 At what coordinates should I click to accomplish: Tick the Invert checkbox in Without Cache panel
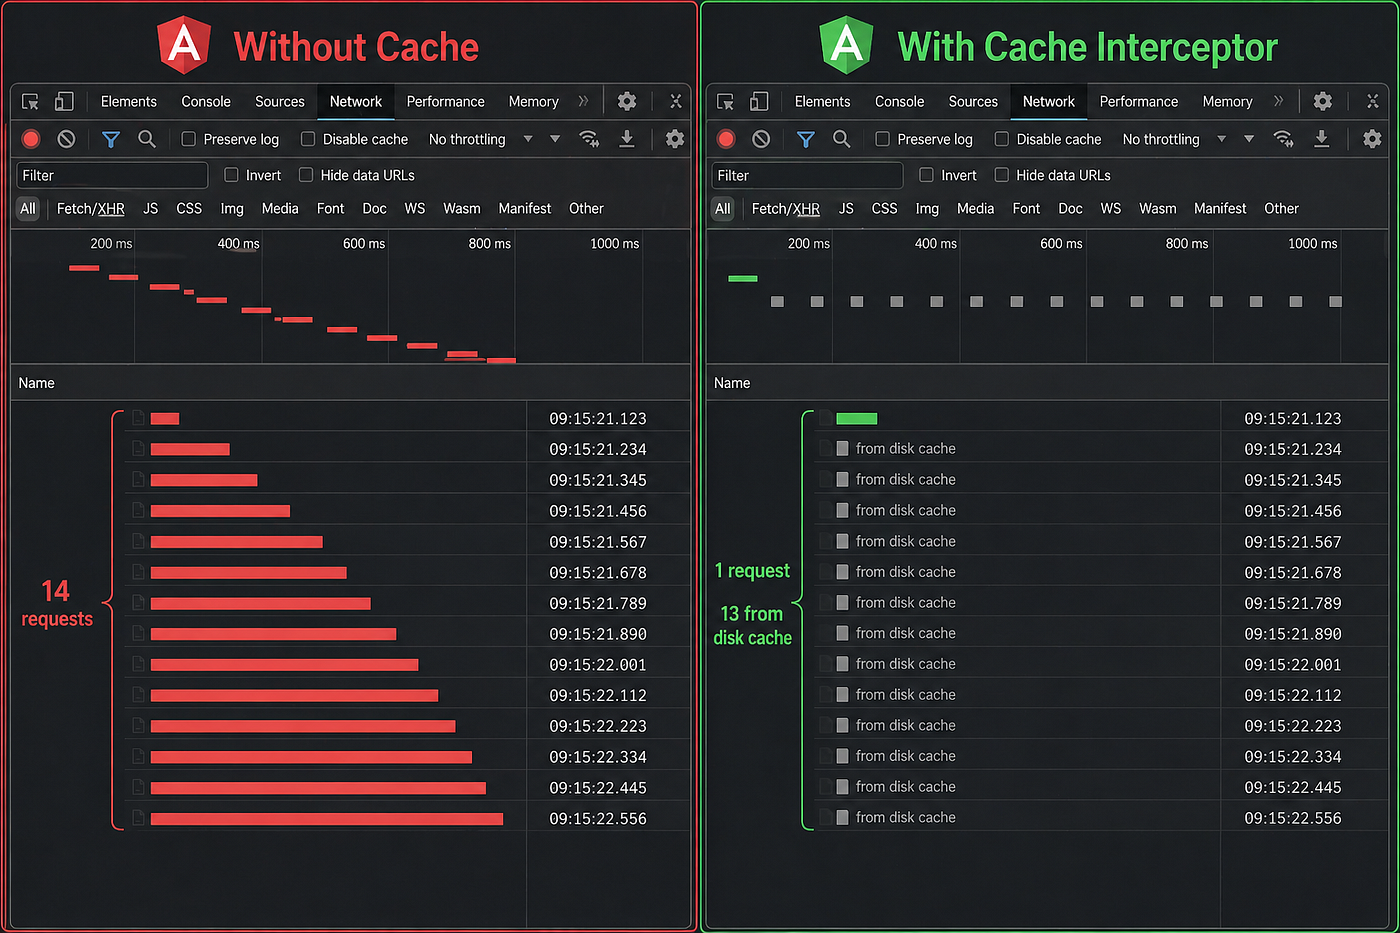(231, 175)
